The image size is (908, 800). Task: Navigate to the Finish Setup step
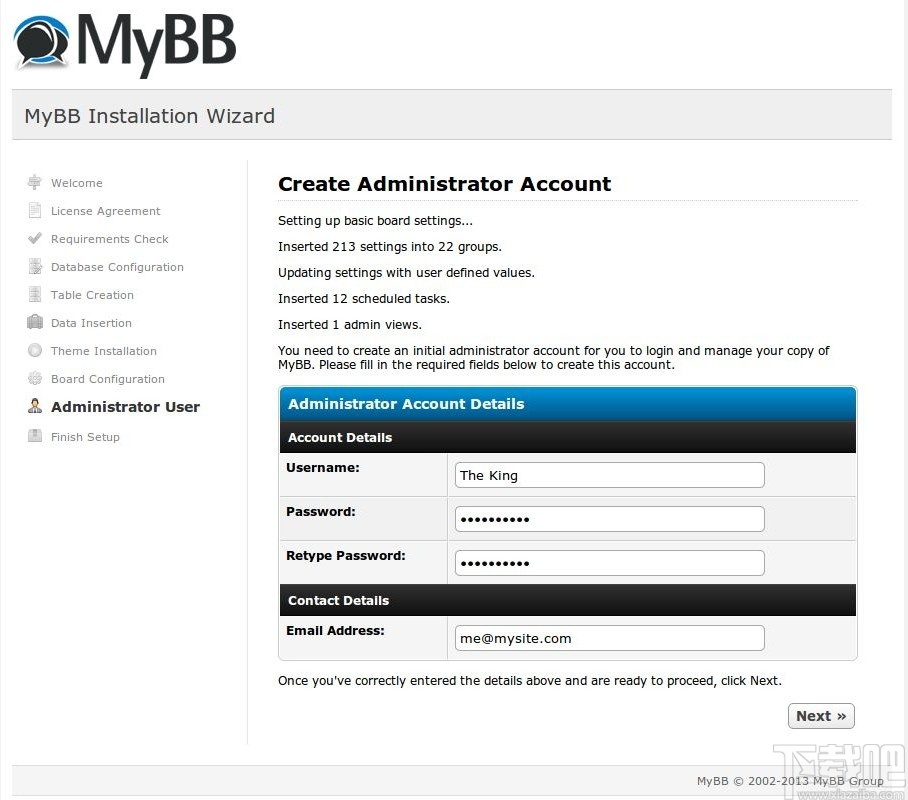click(x=86, y=437)
